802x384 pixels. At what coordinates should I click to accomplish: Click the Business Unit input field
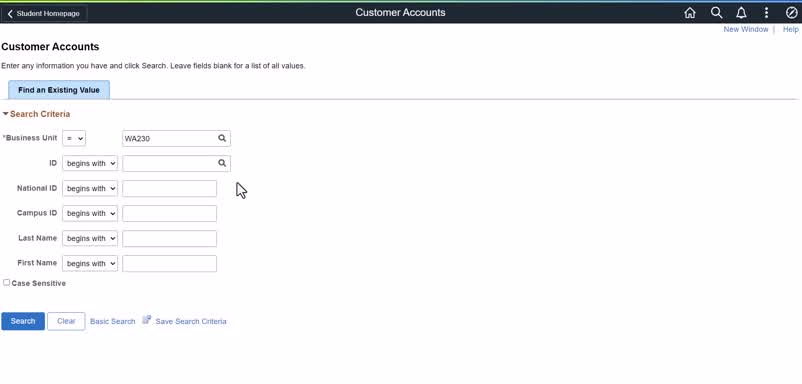click(169, 139)
